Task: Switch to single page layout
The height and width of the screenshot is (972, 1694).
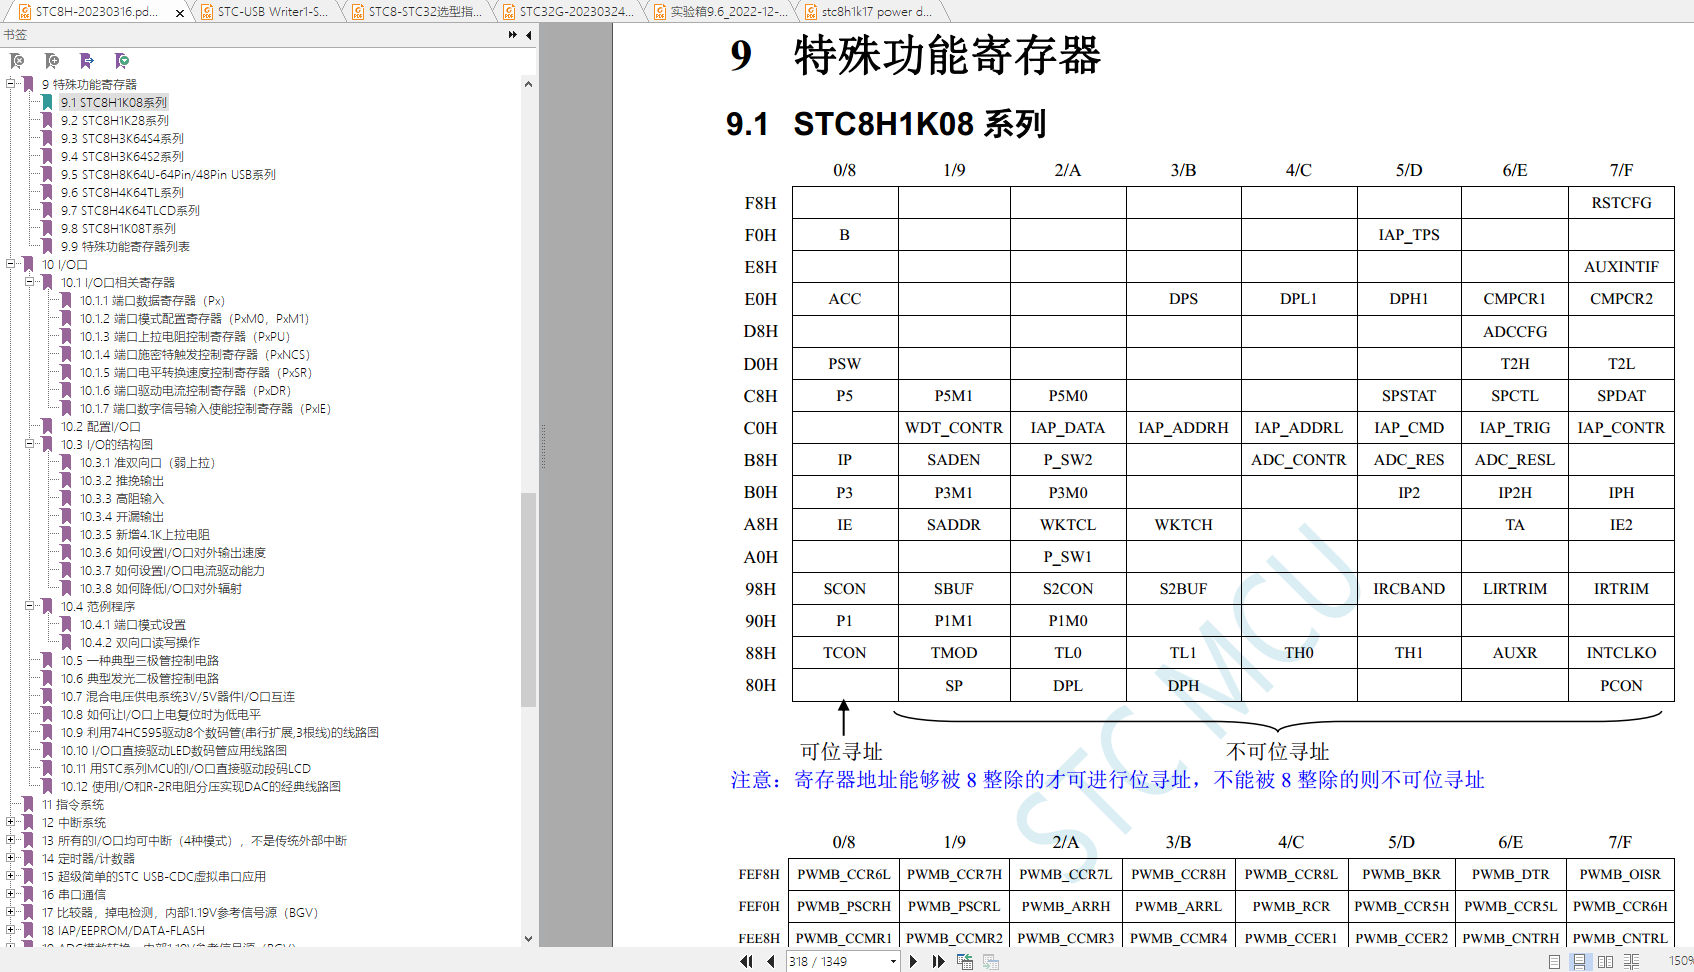Action: (x=1554, y=961)
